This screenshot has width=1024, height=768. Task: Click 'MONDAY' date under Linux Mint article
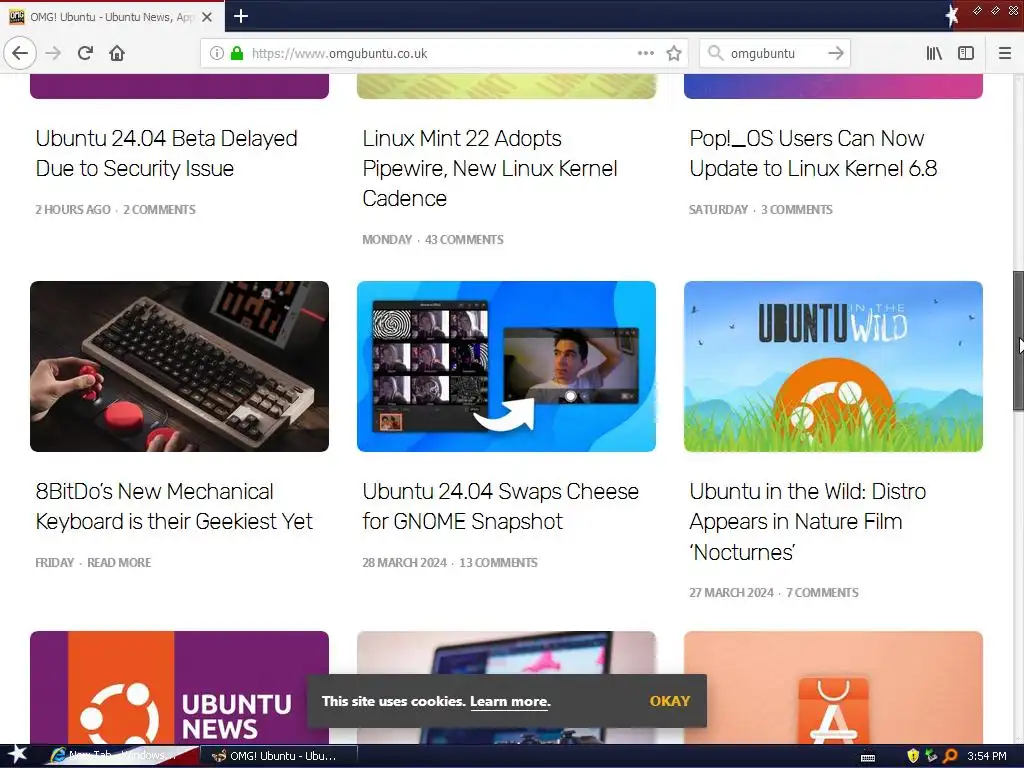tap(387, 240)
